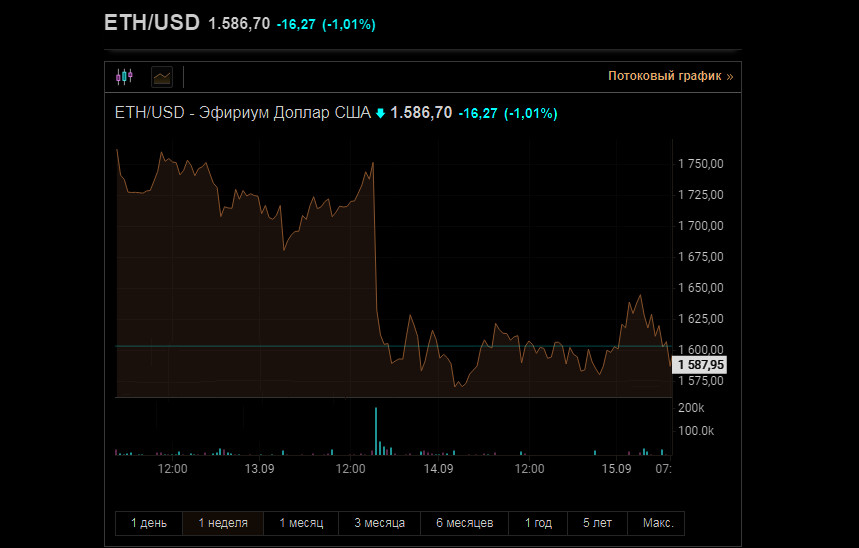This screenshot has width=859, height=548.
Task: Choose the 5 лет period
Action: click(x=597, y=523)
